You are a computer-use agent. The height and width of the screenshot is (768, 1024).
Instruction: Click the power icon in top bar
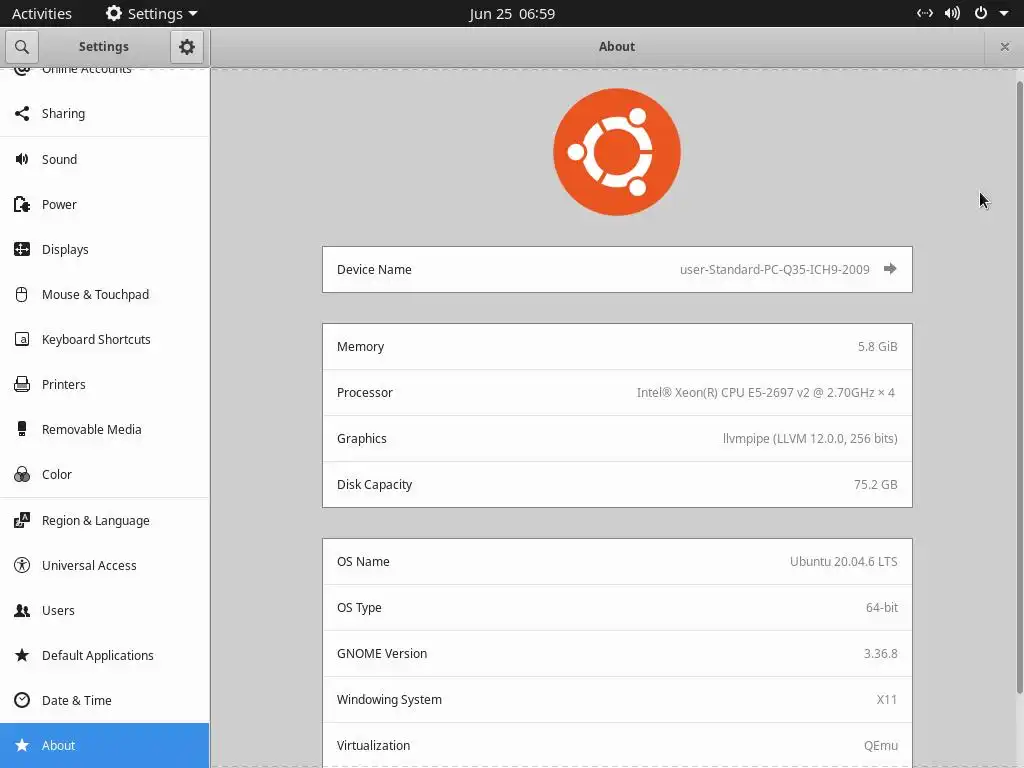[980, 13]
